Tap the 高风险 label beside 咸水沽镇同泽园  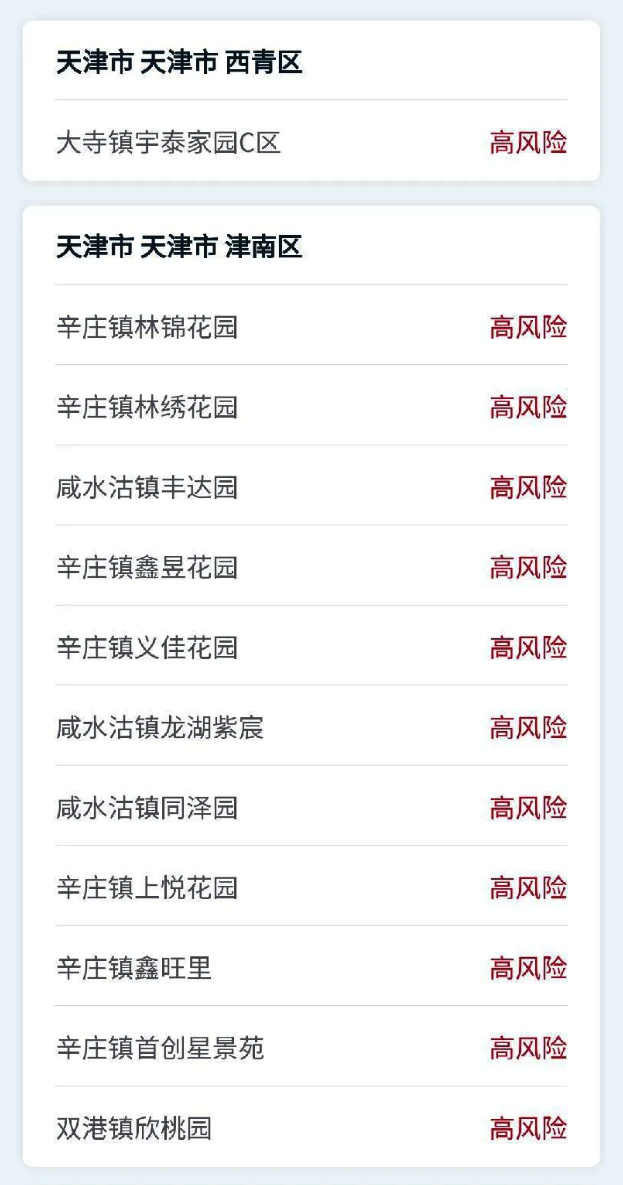click(528, 808)
